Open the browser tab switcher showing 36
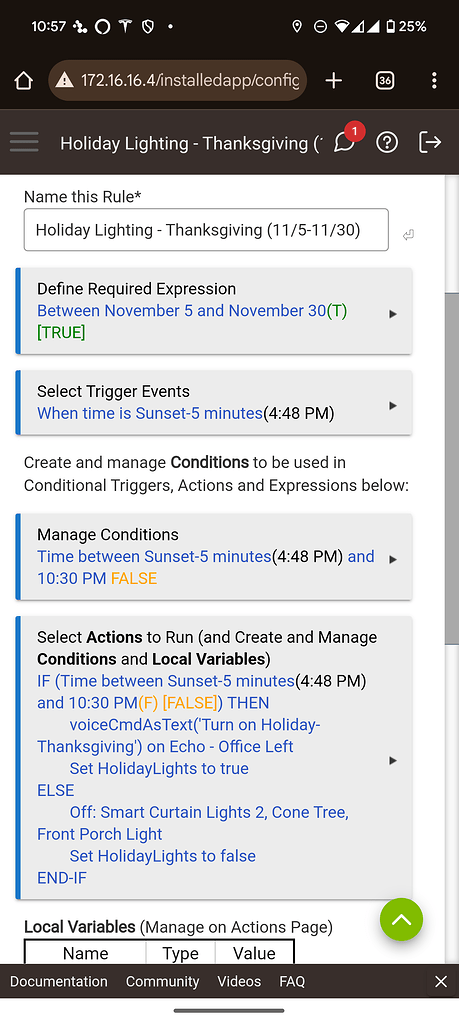 [x=385, y=80]
